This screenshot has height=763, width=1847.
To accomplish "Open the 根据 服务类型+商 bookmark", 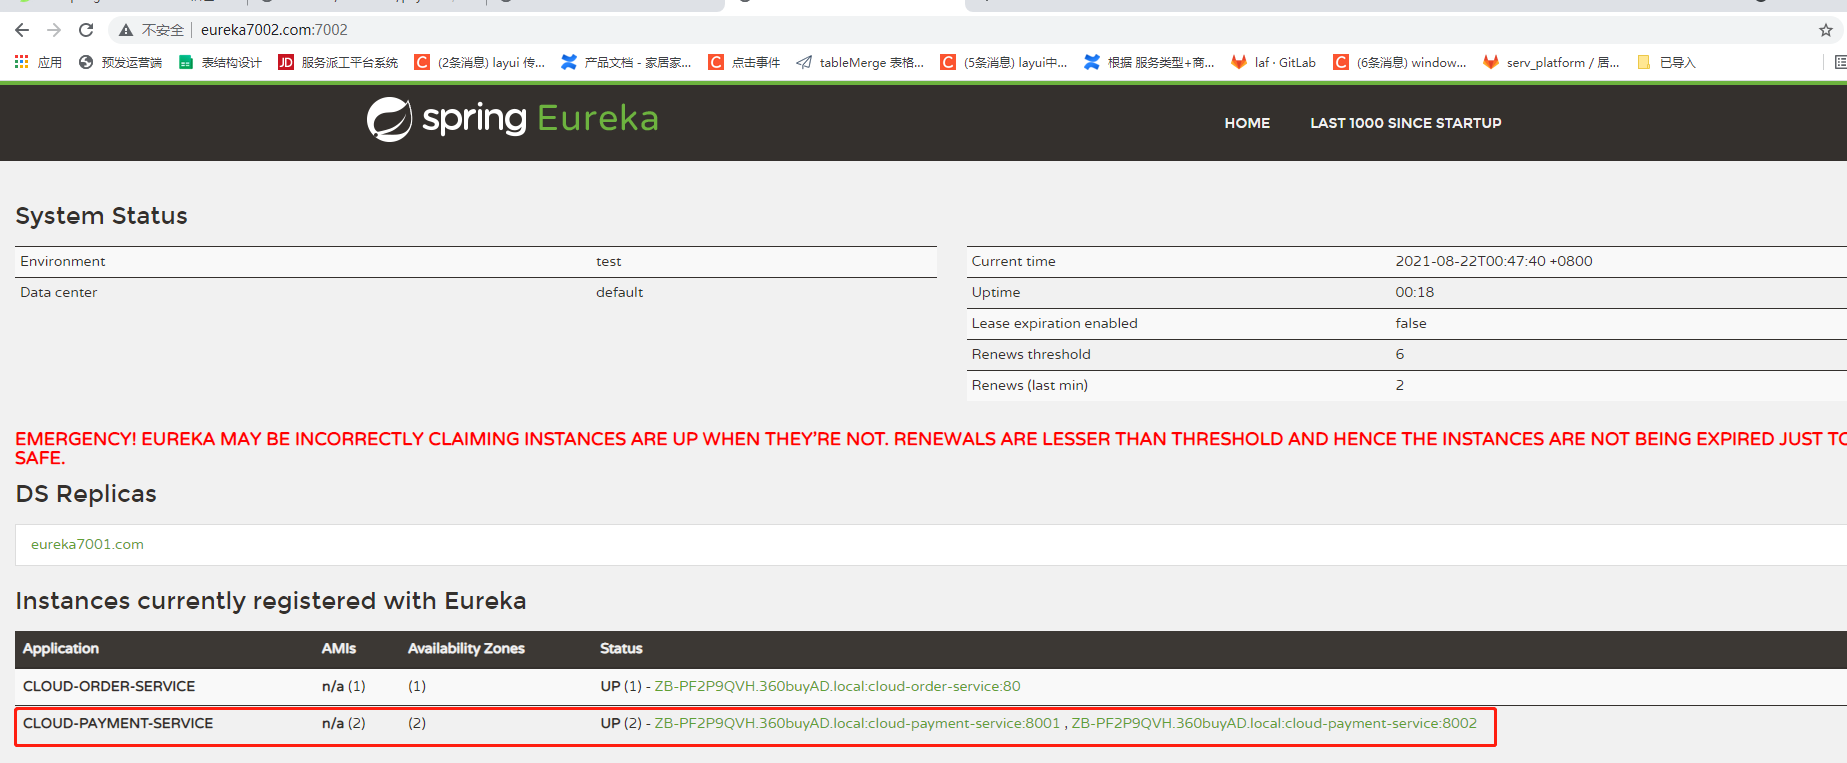I will [x=1149, y=62].
